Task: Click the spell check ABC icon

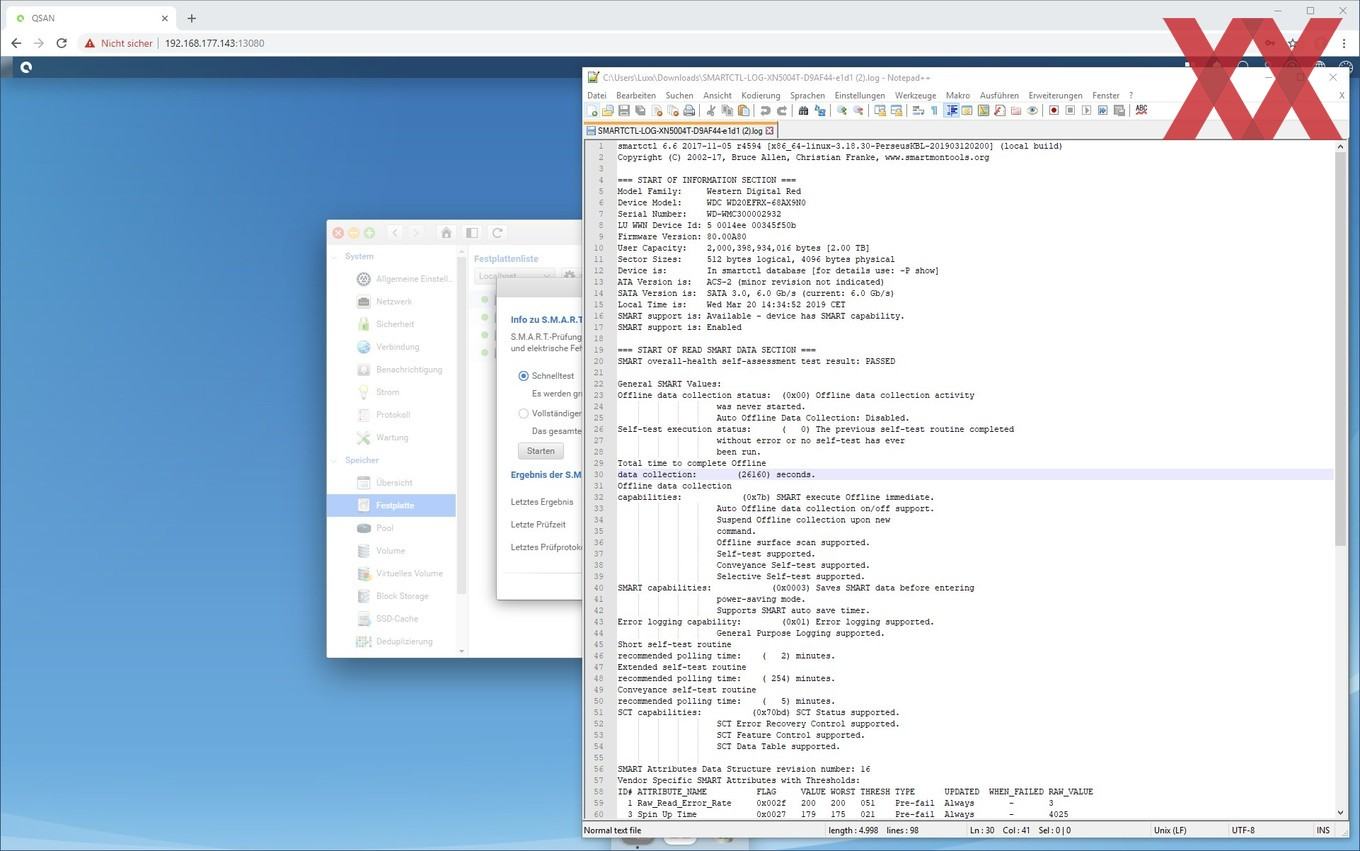Action: click(1142, 110)
